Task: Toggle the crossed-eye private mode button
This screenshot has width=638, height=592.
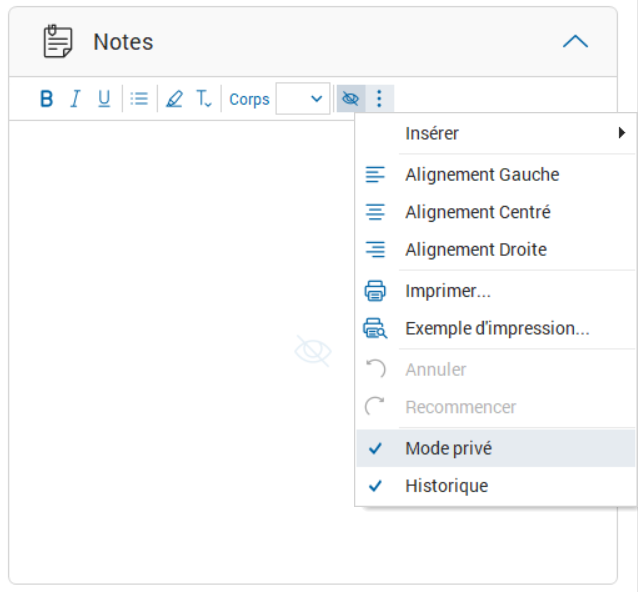Action: click(350, 99)
